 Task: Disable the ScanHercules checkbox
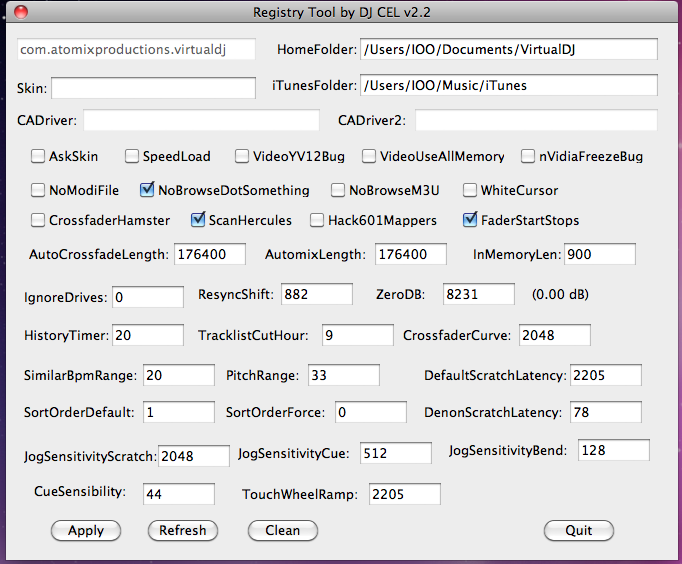pyautogui.click(x=198, y=220)
